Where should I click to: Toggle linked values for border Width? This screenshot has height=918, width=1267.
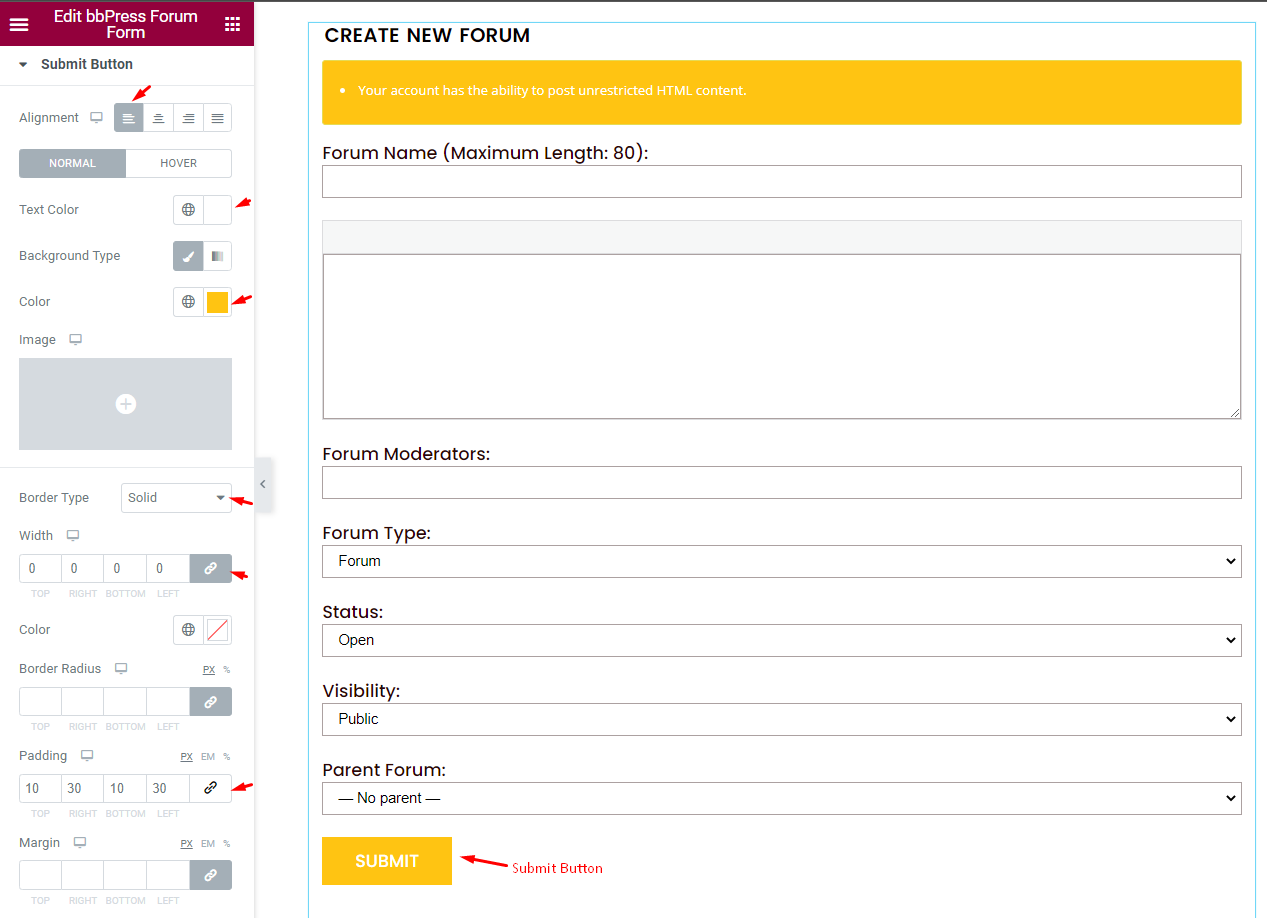[x=210, y=568]
